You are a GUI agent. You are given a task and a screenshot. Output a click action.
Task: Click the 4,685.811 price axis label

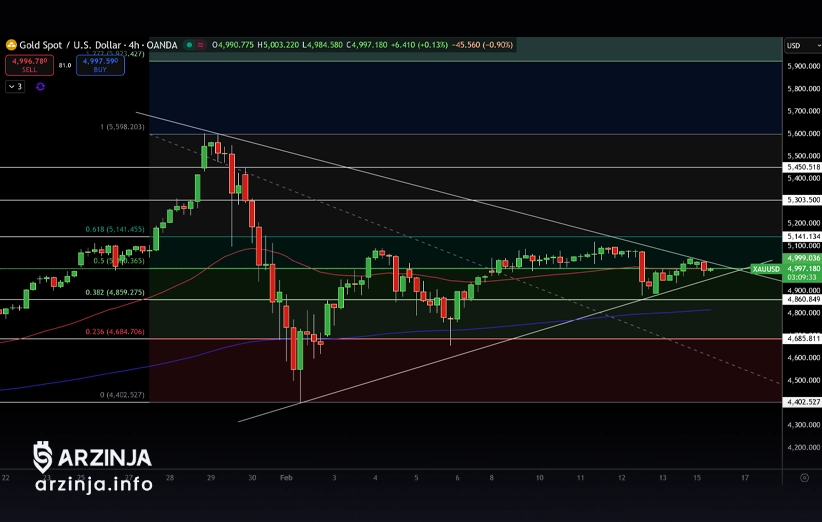tap(802, 338)
